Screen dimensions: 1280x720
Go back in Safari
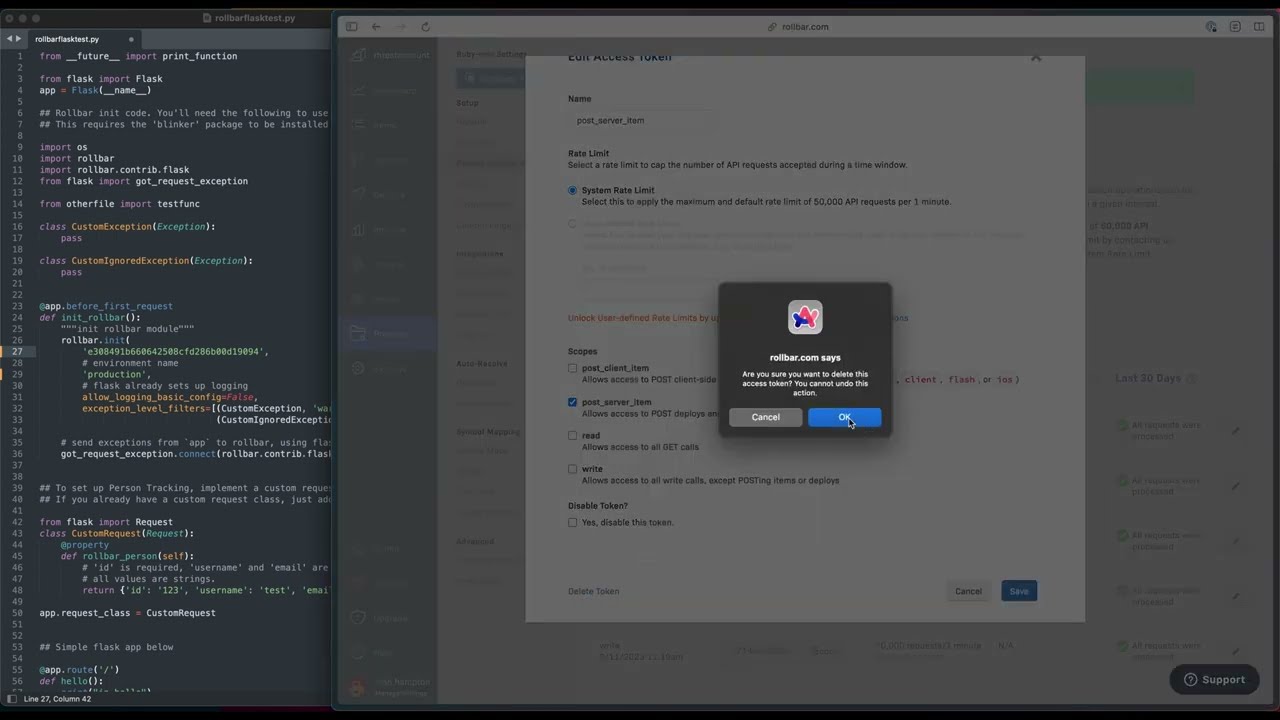tap(376, 27)
